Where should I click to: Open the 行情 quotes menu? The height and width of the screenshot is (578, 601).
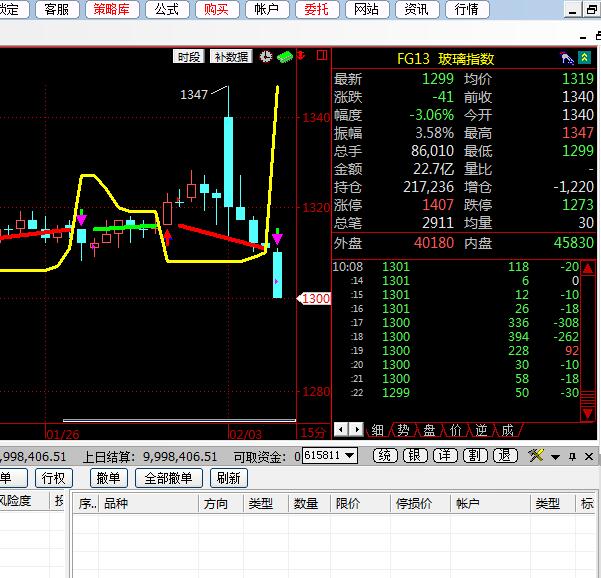(x=467, y=9)
